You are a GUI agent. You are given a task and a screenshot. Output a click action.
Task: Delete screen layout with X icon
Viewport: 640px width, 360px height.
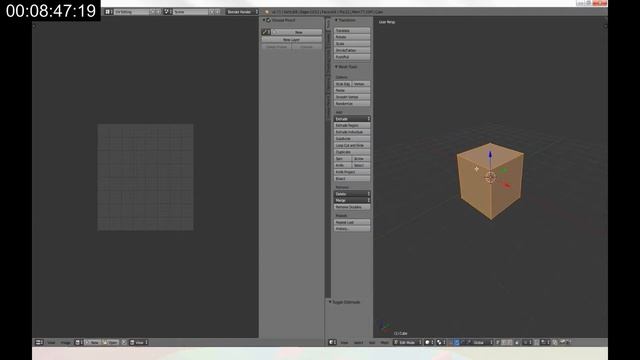click(159, 12)
